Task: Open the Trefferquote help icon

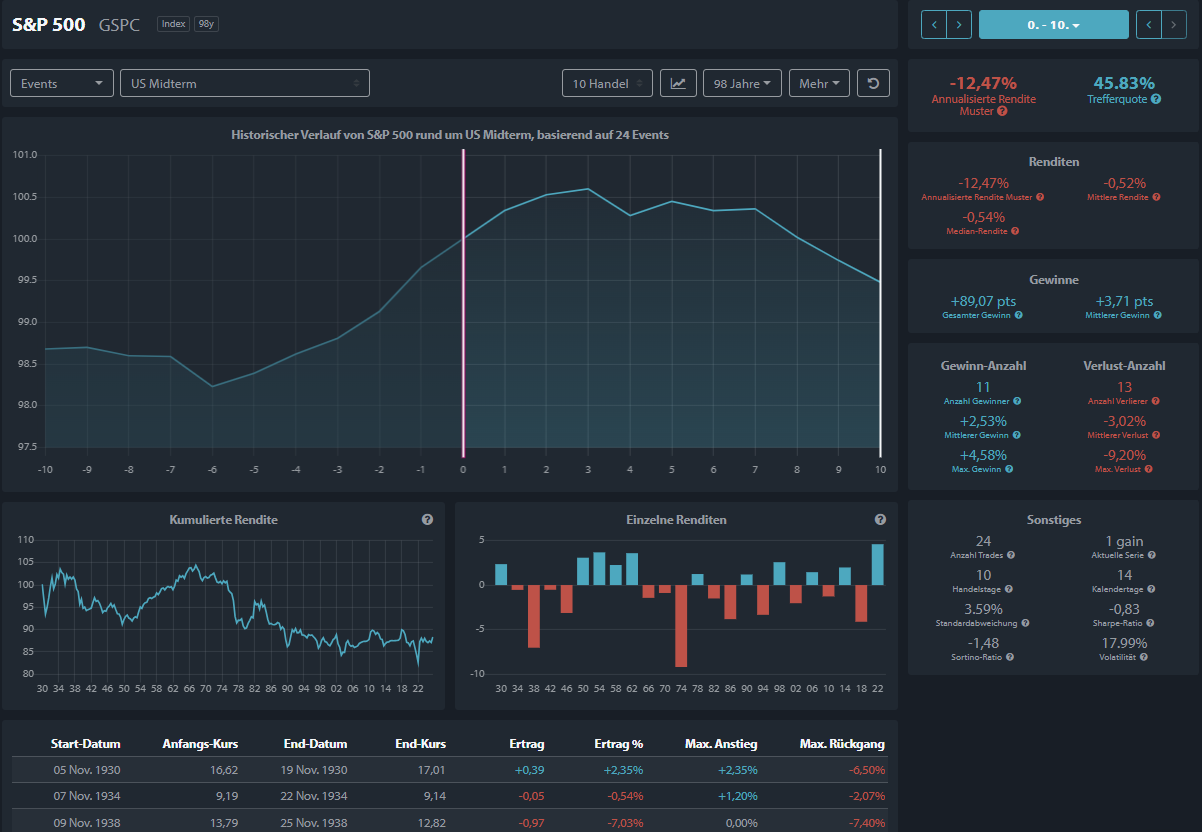Action: click(1156, 99)
